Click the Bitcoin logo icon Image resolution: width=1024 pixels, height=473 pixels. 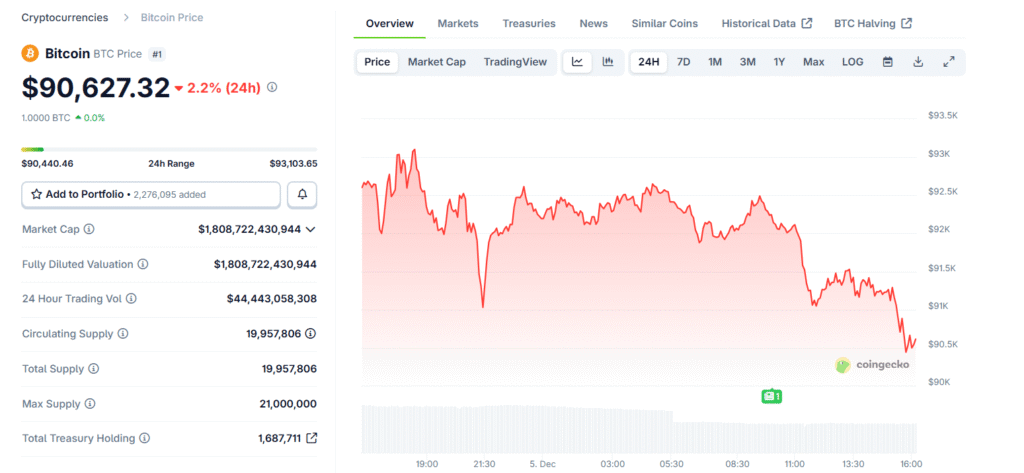pyautogui.click(x=30, y=54)
